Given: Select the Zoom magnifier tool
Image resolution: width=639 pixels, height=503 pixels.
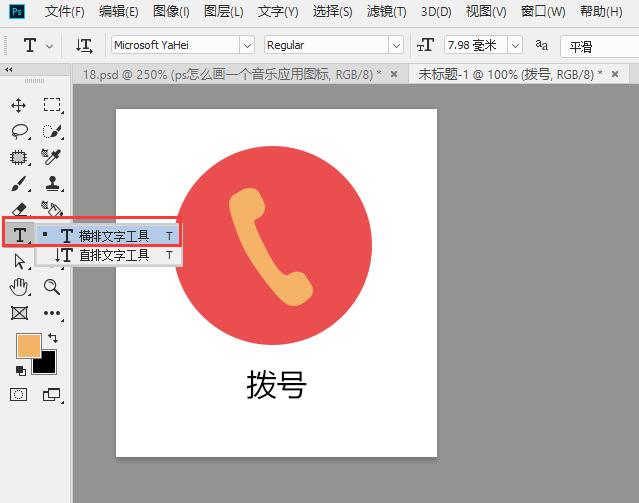Looking at the screenshot, I should [52, 287].
